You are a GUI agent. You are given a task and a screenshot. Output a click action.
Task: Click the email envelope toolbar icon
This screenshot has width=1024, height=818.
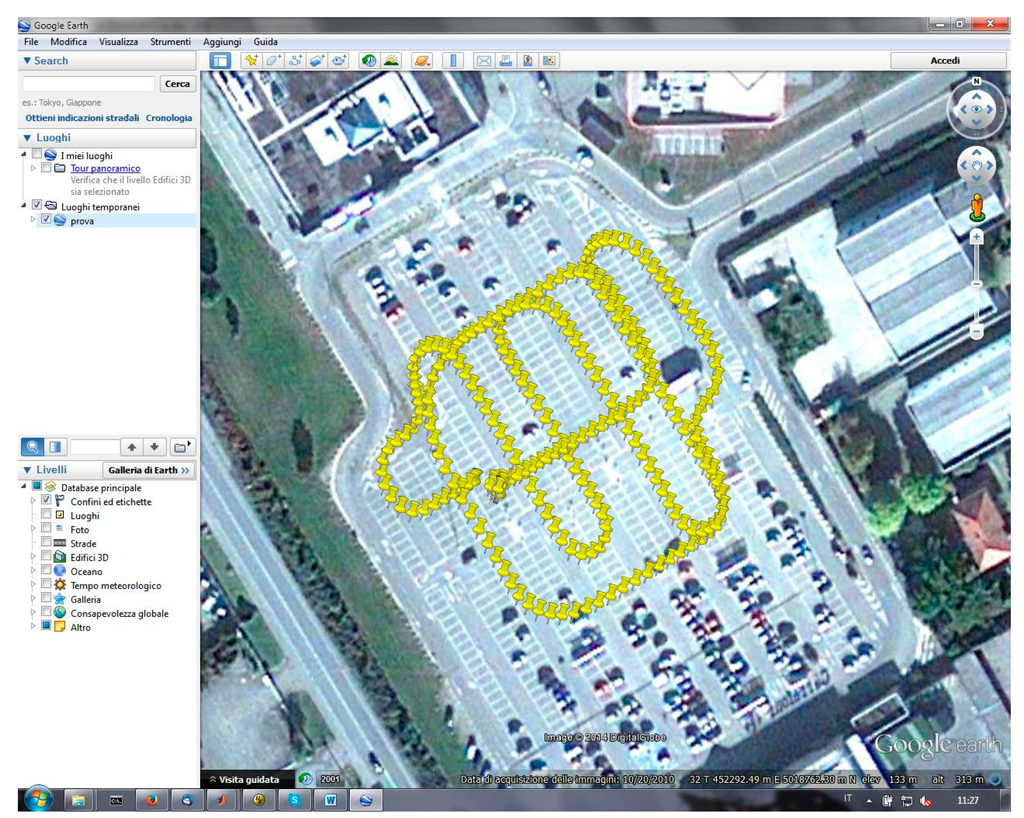[484, 60]
